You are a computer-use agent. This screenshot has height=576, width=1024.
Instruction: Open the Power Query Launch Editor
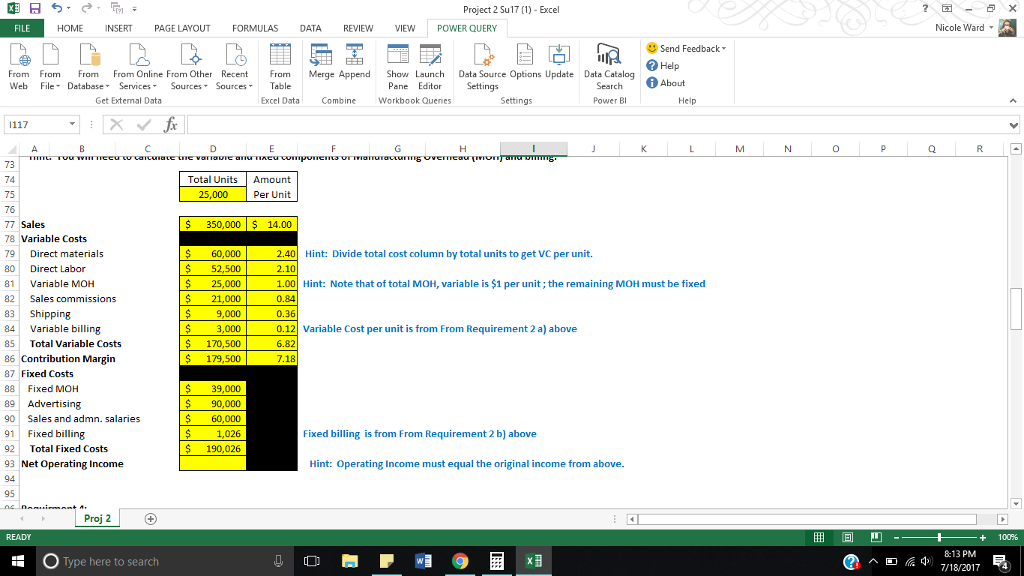[430, 65]
